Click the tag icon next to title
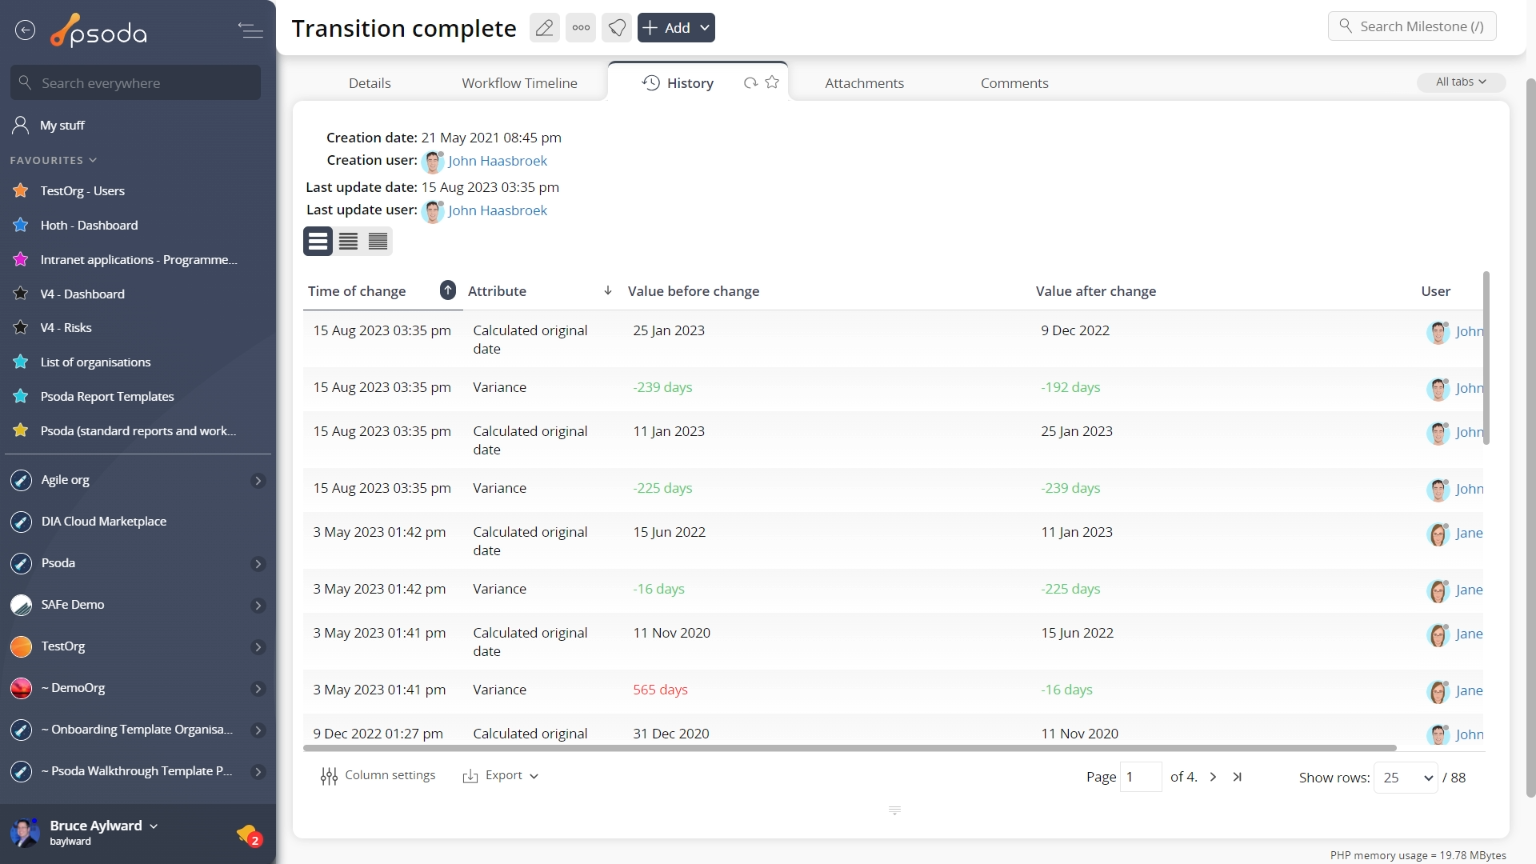The width and height of the screenshot is (1536, 864). (x=617, y=28)
